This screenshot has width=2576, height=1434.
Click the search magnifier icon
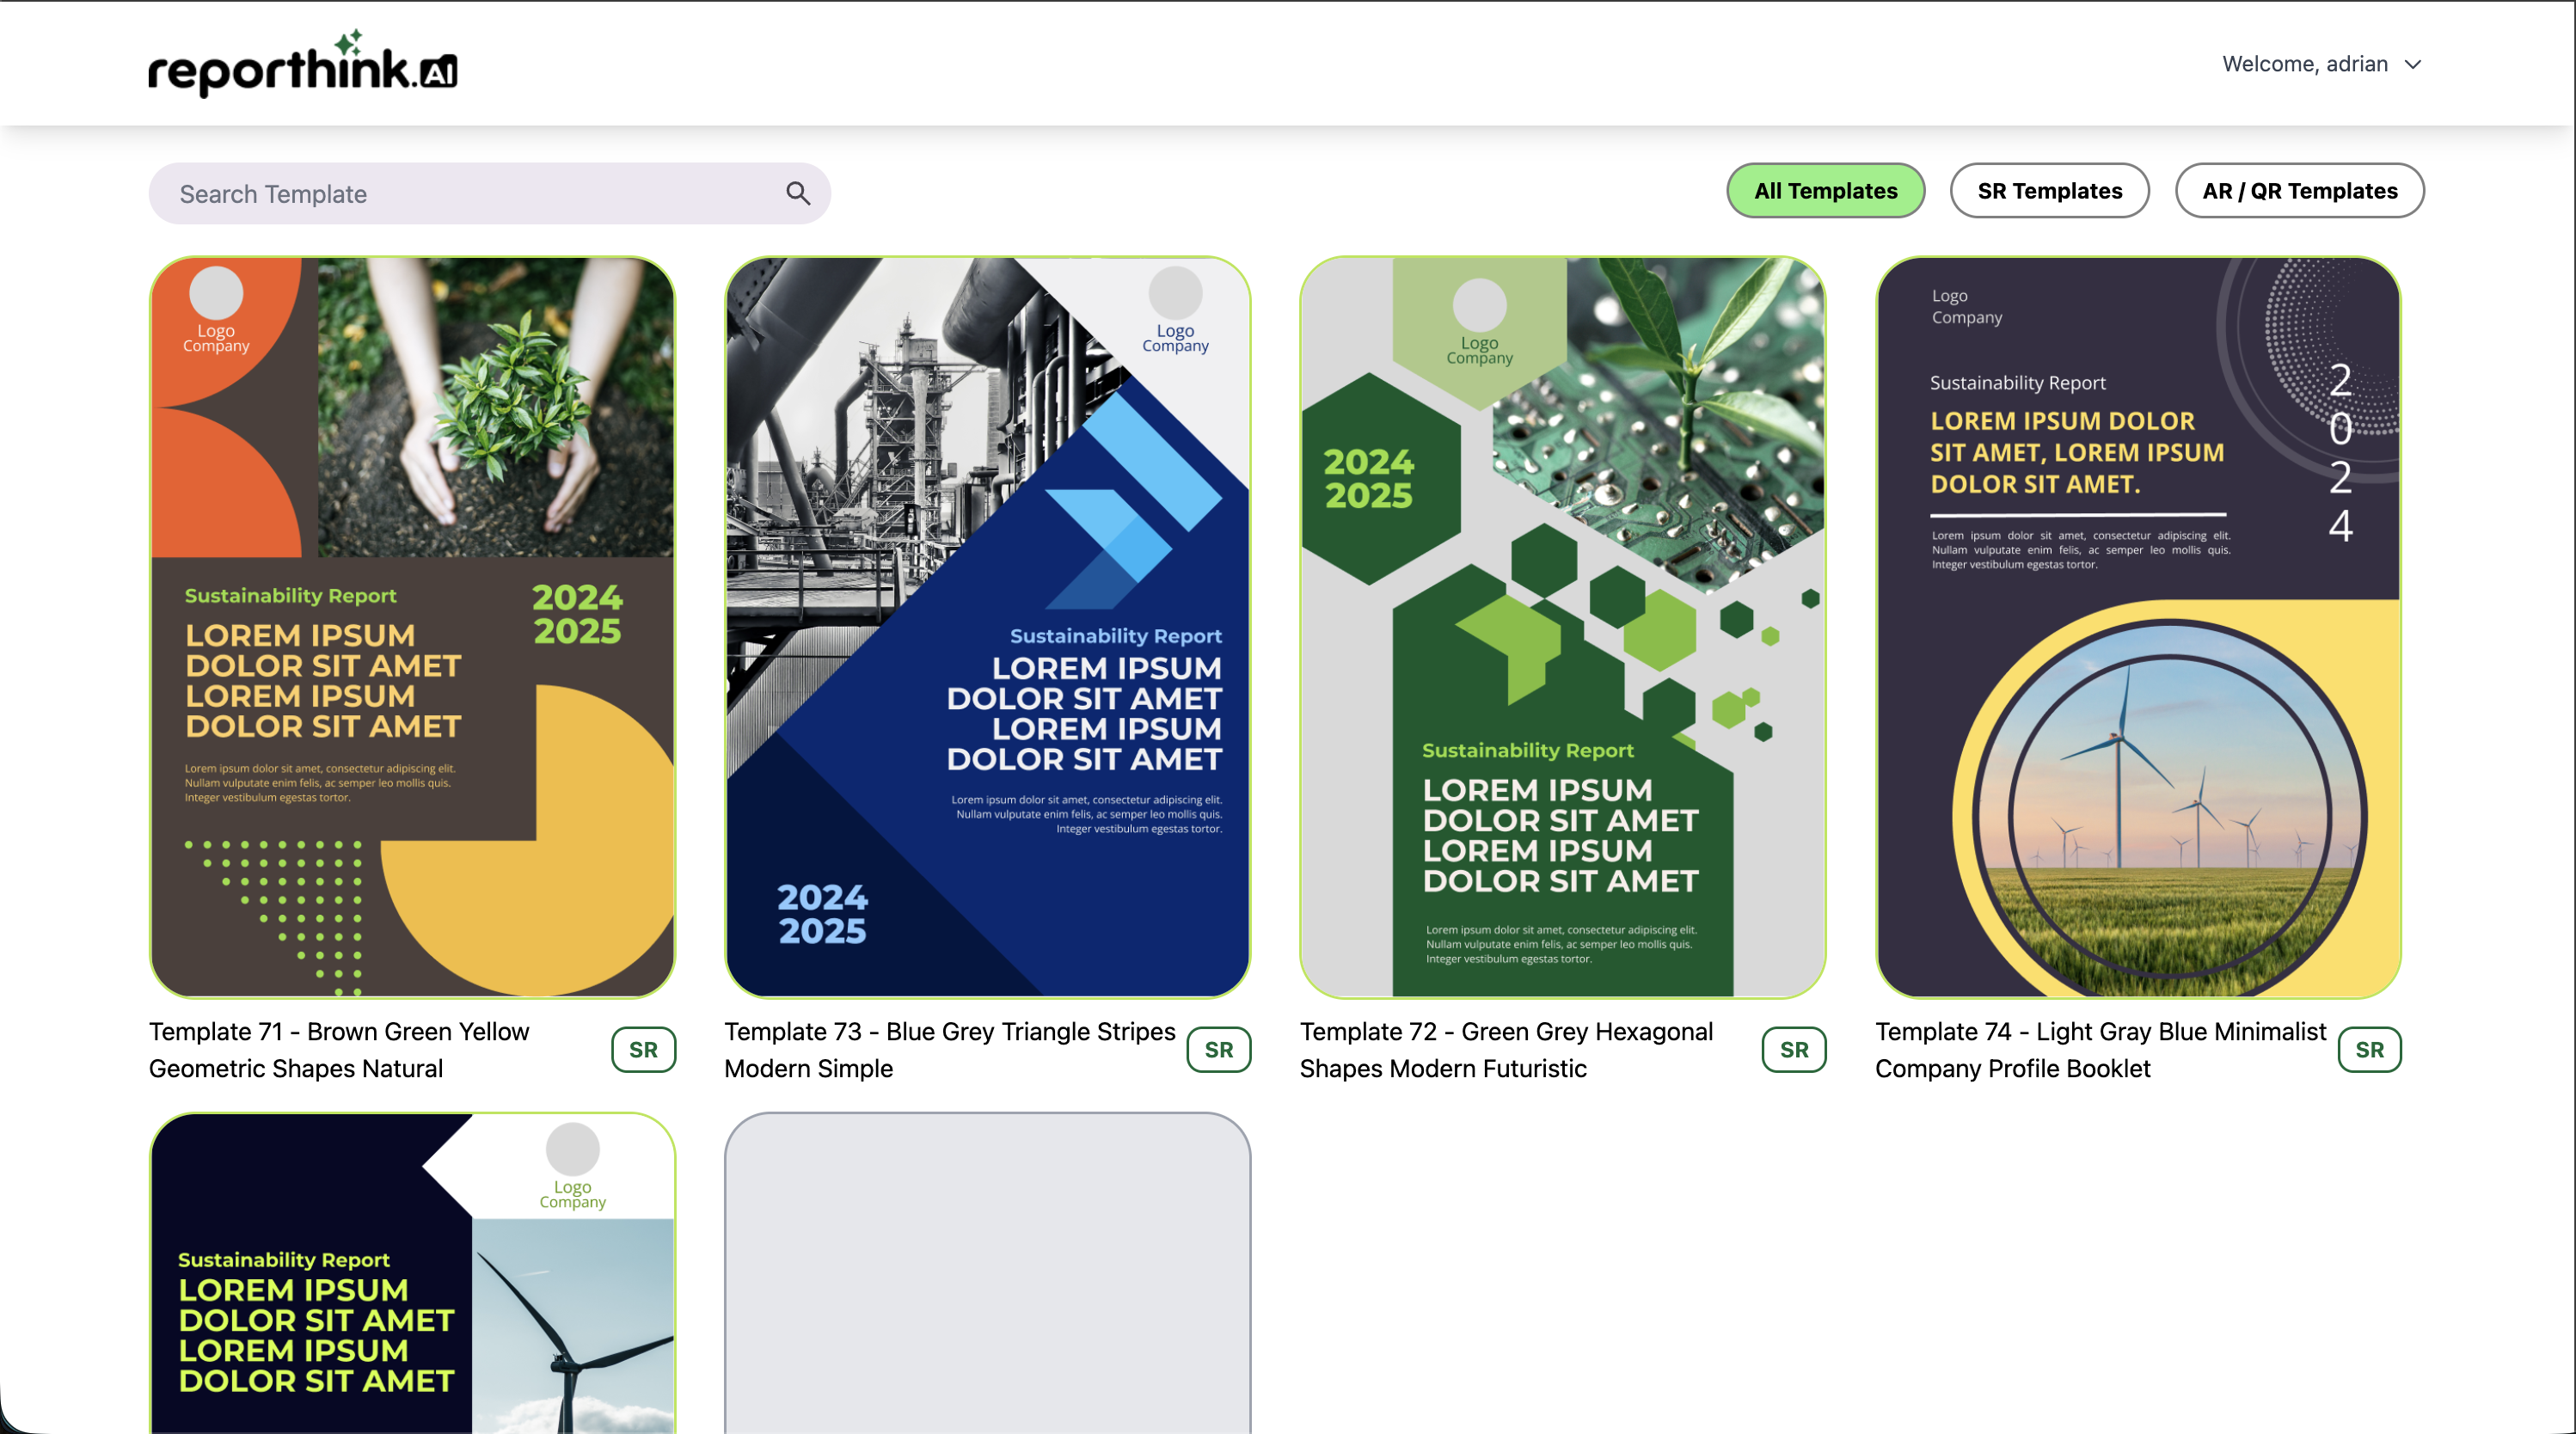coord(797,192)
